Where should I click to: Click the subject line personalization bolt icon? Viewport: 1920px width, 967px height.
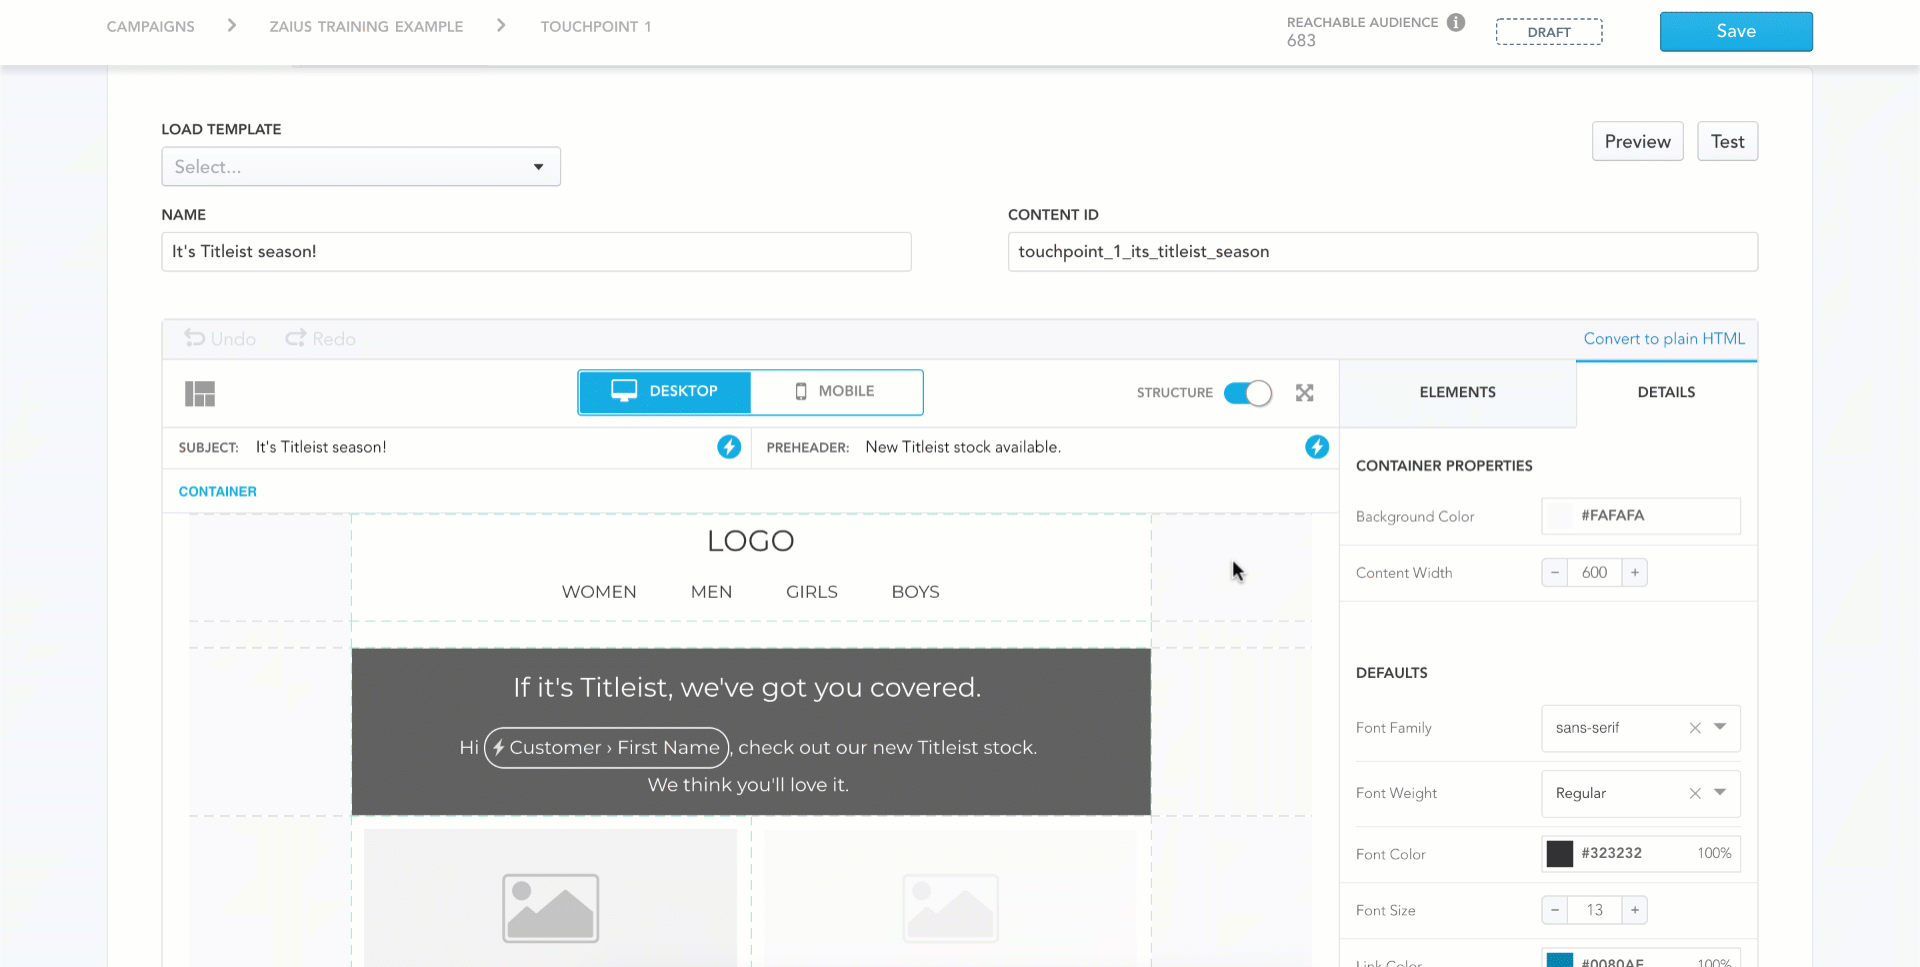[x=729, y=447]
